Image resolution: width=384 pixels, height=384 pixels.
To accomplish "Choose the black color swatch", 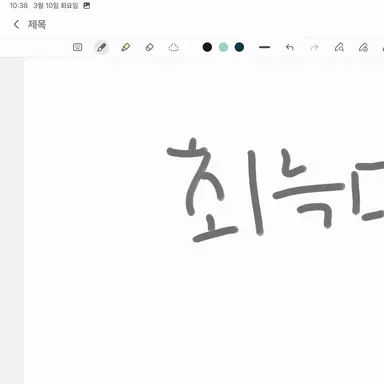I will click(207, 47).
